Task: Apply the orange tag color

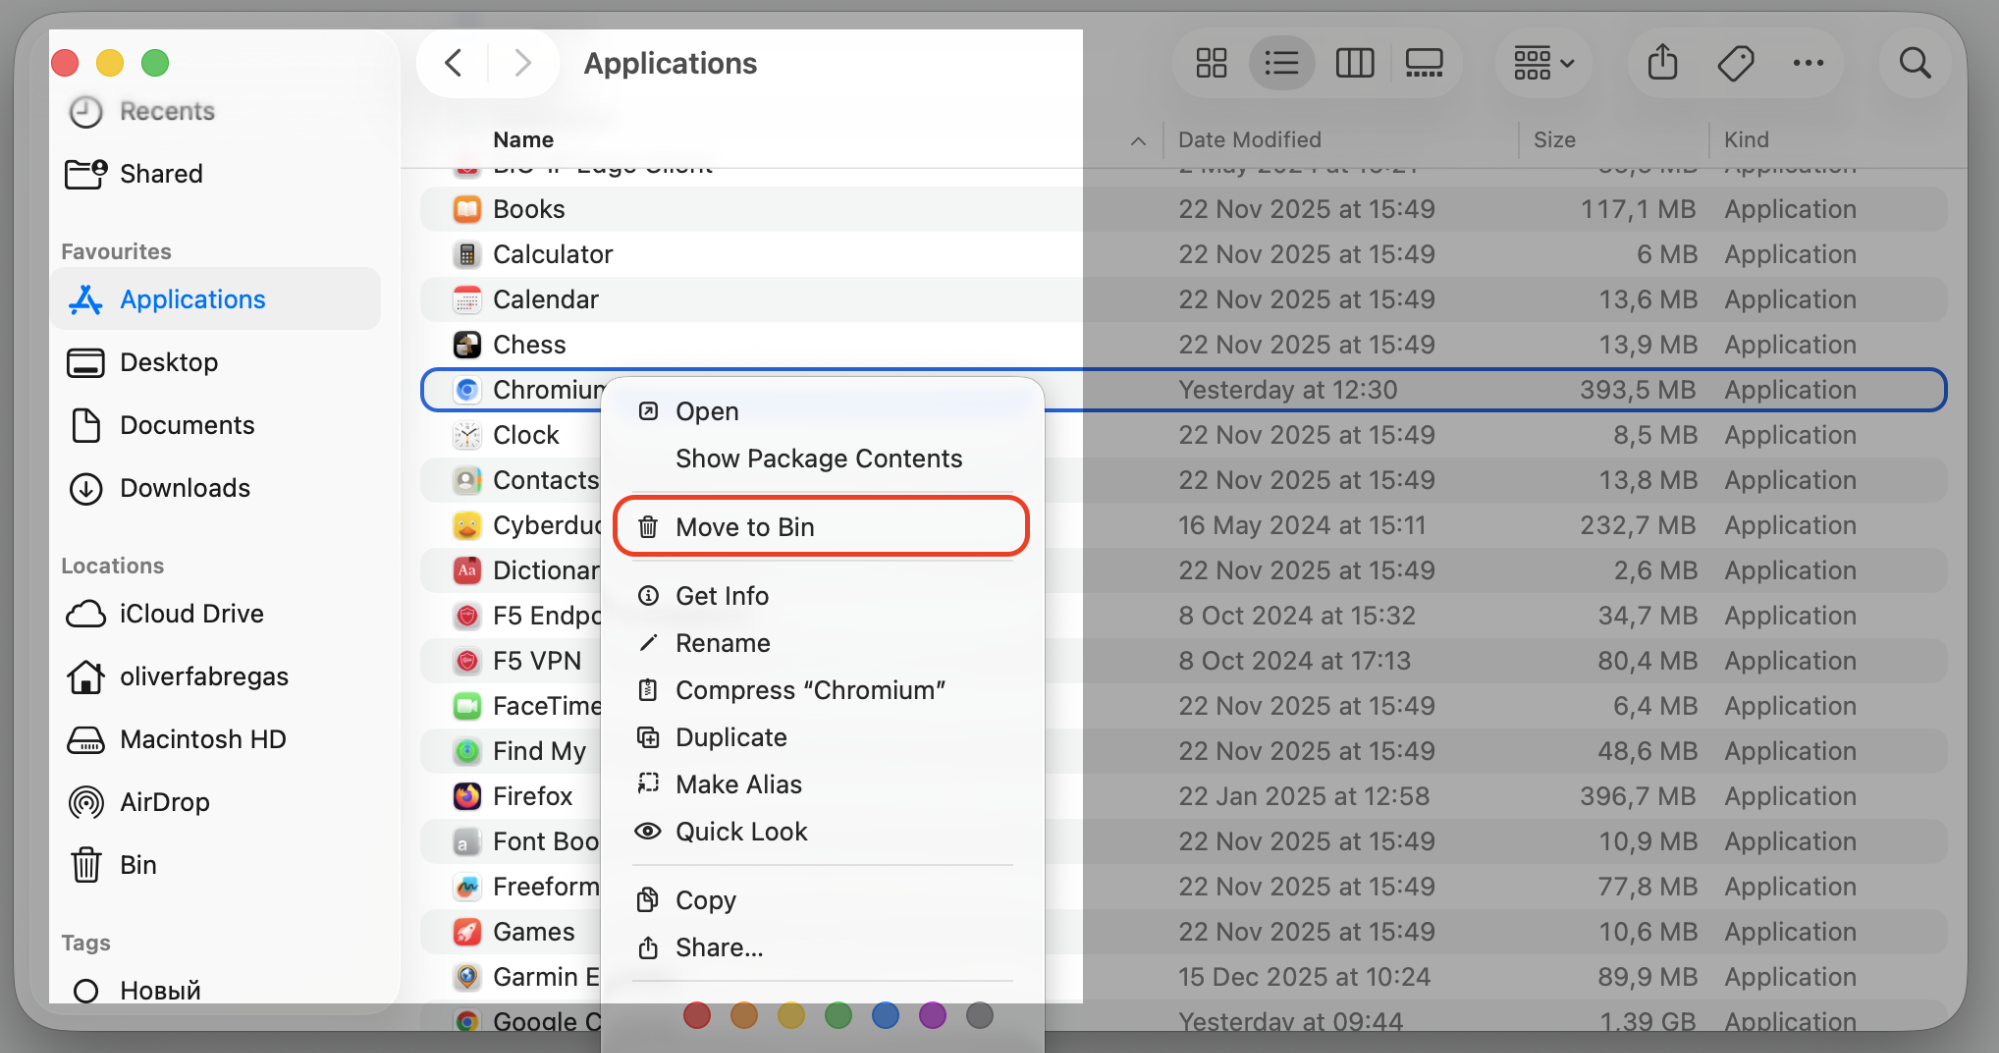Action: (744, 1016)
